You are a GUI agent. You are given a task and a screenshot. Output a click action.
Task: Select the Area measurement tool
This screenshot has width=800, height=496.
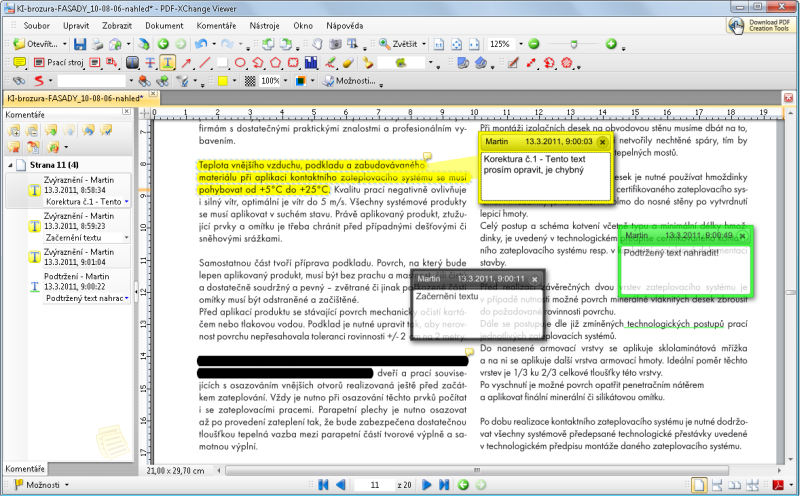567,63
